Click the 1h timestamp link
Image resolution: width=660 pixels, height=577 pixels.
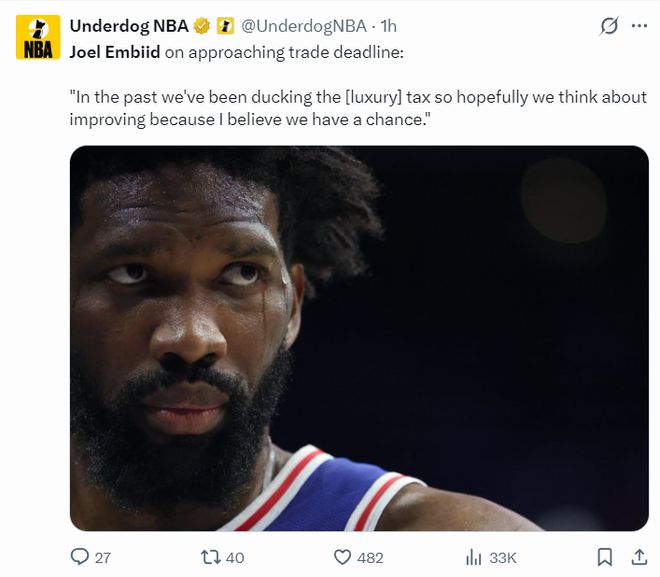[389, 27]
